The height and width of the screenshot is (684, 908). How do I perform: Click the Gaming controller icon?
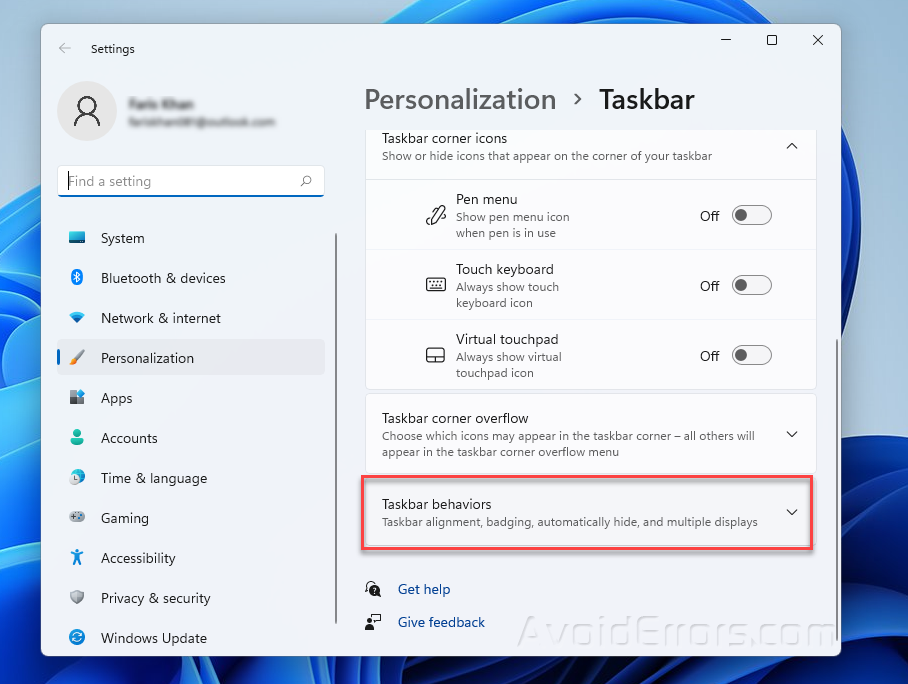[x=77, y=517]
